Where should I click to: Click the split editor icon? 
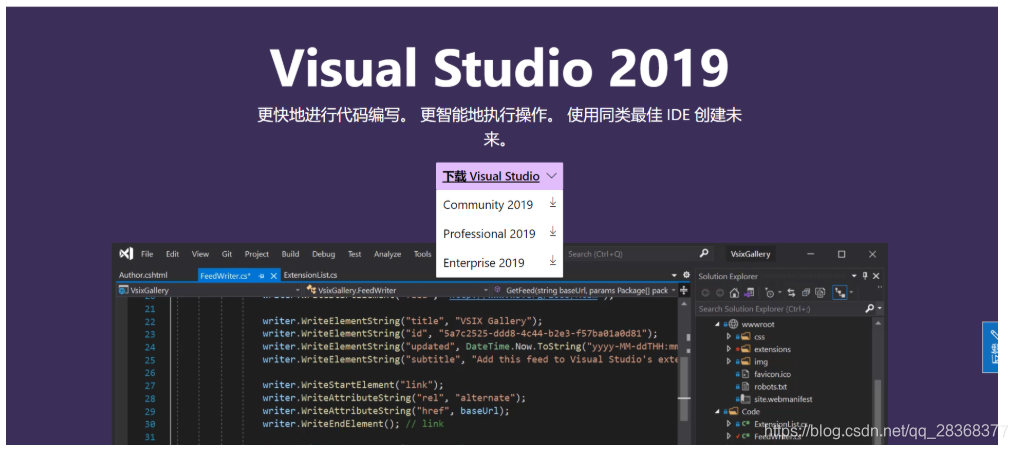click(x=684, y=290)
